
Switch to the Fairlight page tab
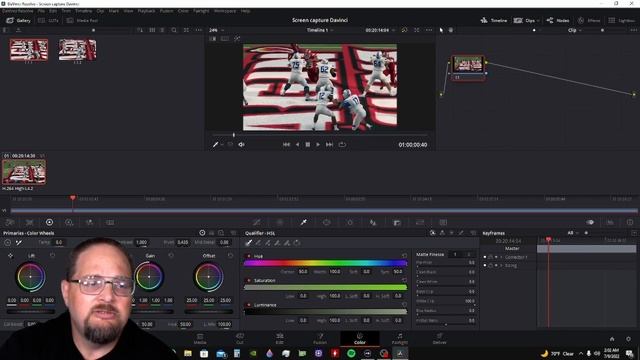coord(400,339)
